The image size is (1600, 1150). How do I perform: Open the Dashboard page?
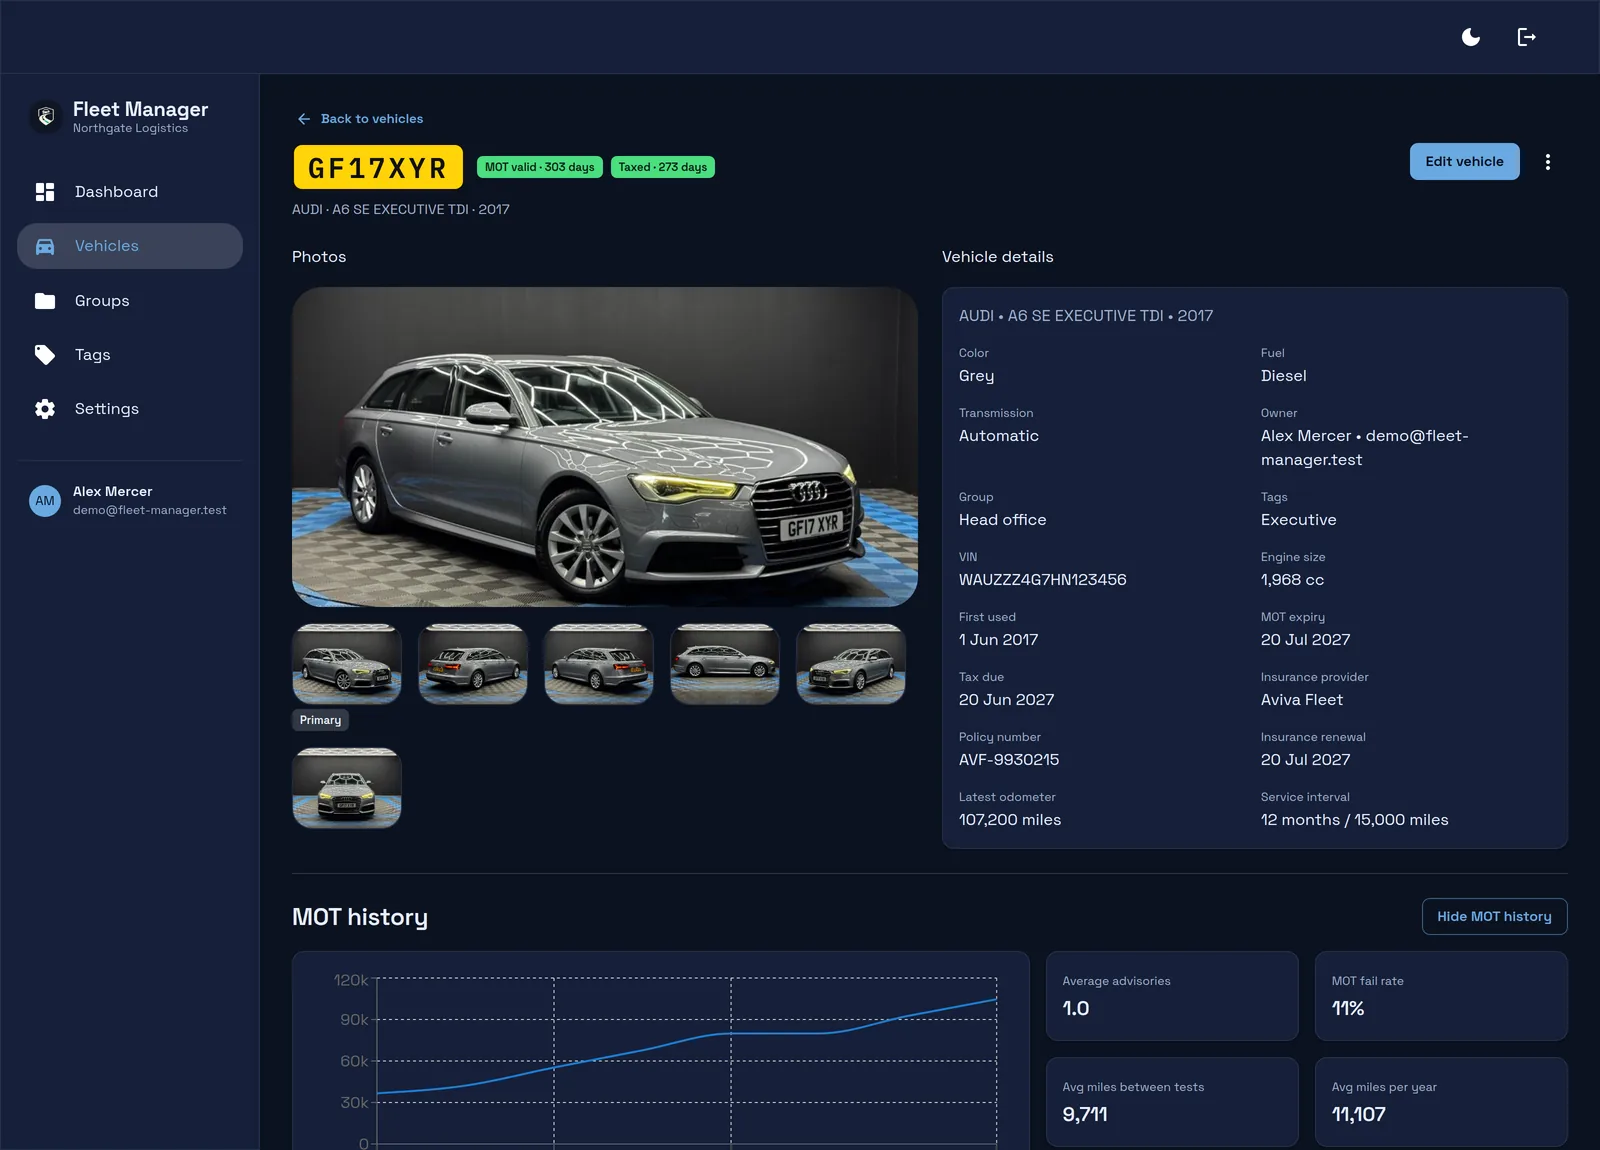pyautogui.click(x=130, y=191)
